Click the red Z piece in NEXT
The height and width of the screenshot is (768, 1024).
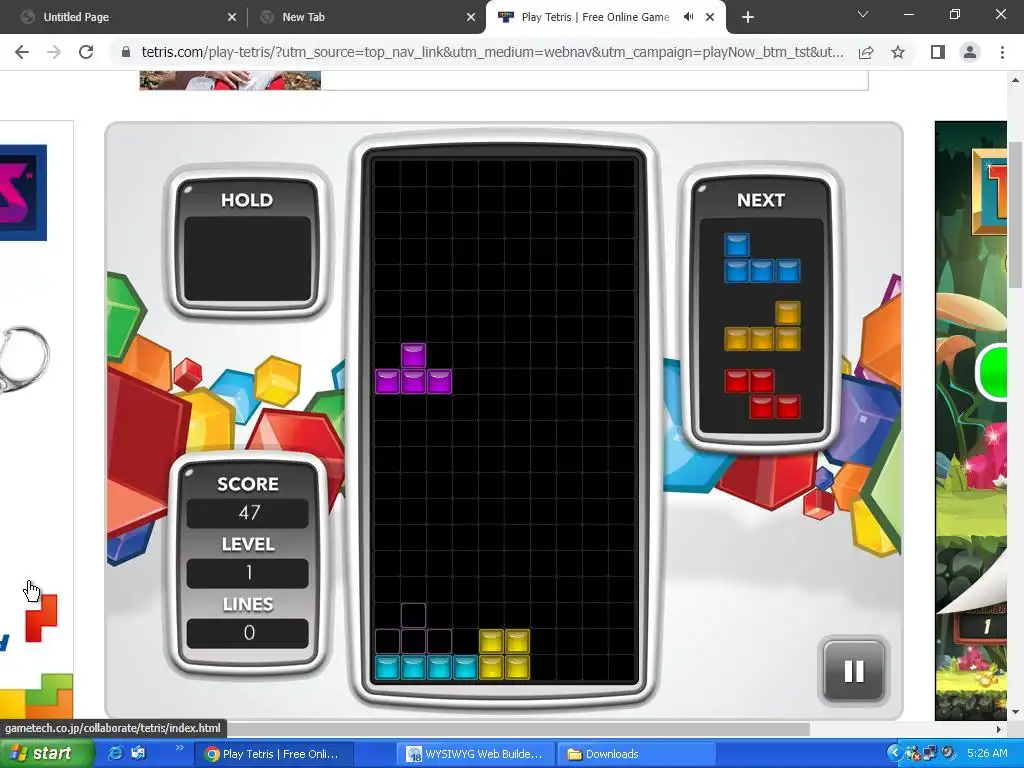[762, 394]
